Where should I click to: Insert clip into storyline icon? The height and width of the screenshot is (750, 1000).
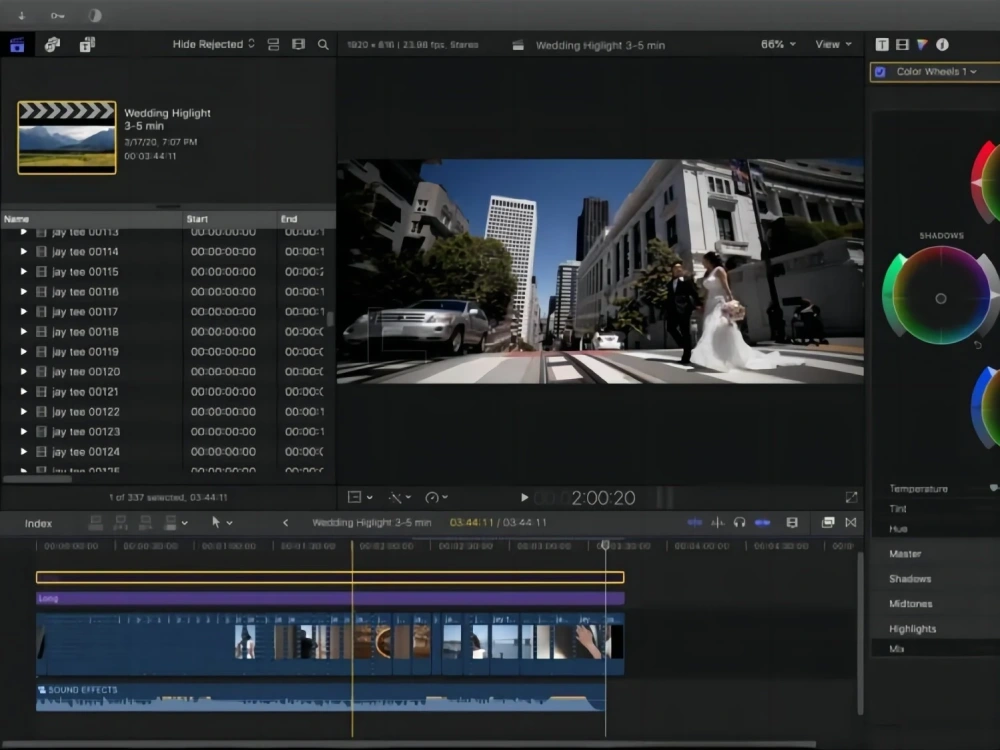pos(121,523)
